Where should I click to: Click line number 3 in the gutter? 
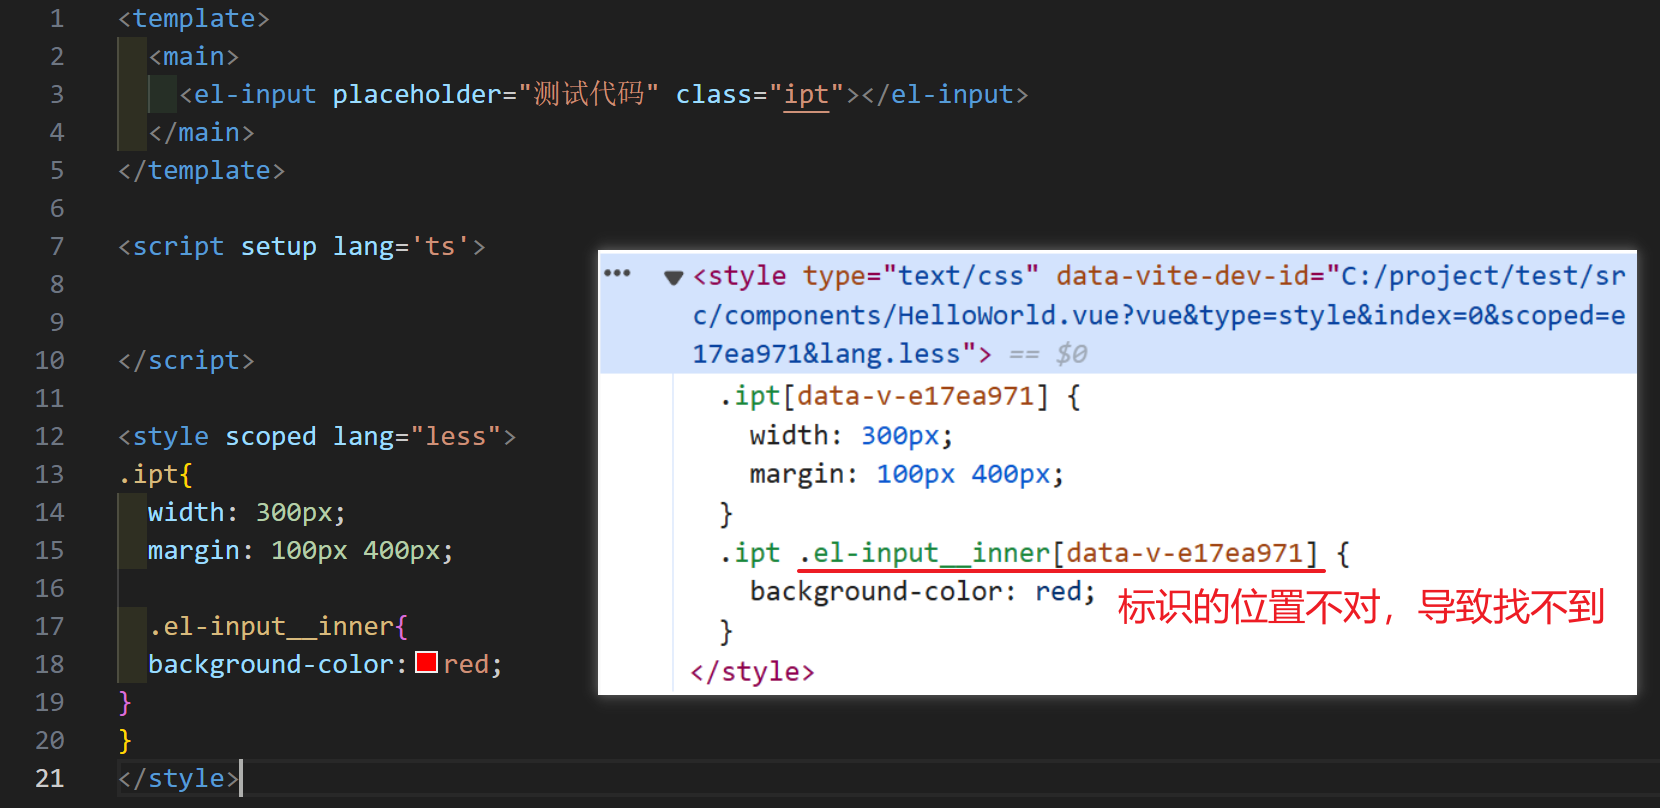tap(57, 95)
